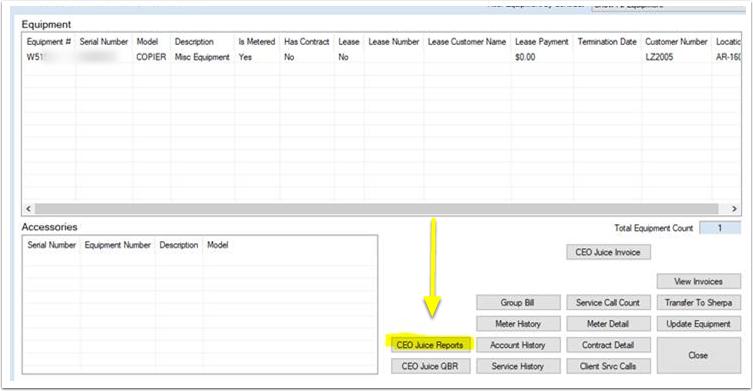Viewport: 753px width, 391px height.
Task: Sort by Lease Payment column header
Action: (x=542, y=42)
